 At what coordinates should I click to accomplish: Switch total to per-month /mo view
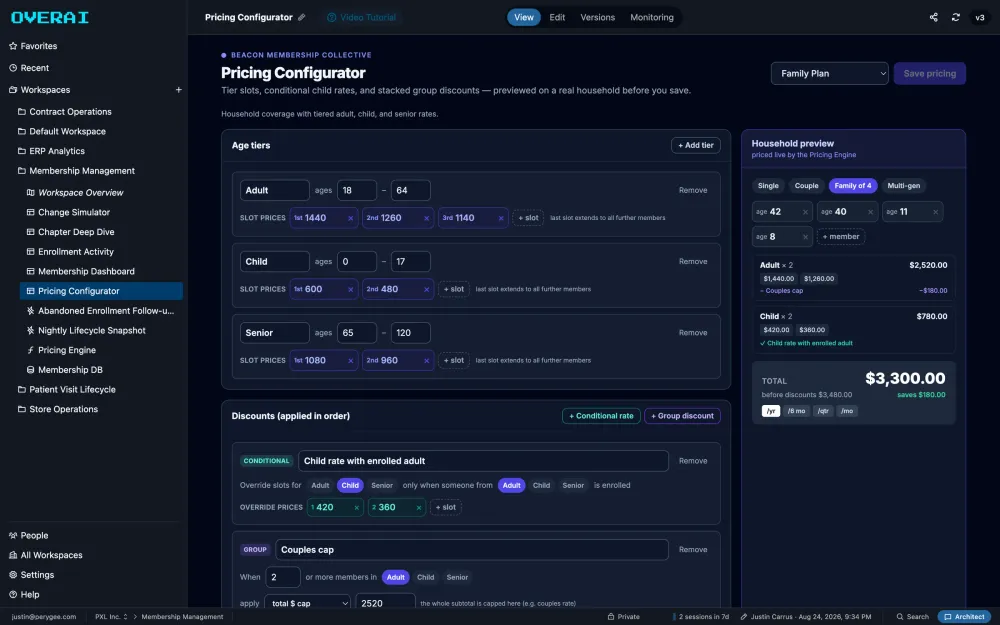(846, 411)
